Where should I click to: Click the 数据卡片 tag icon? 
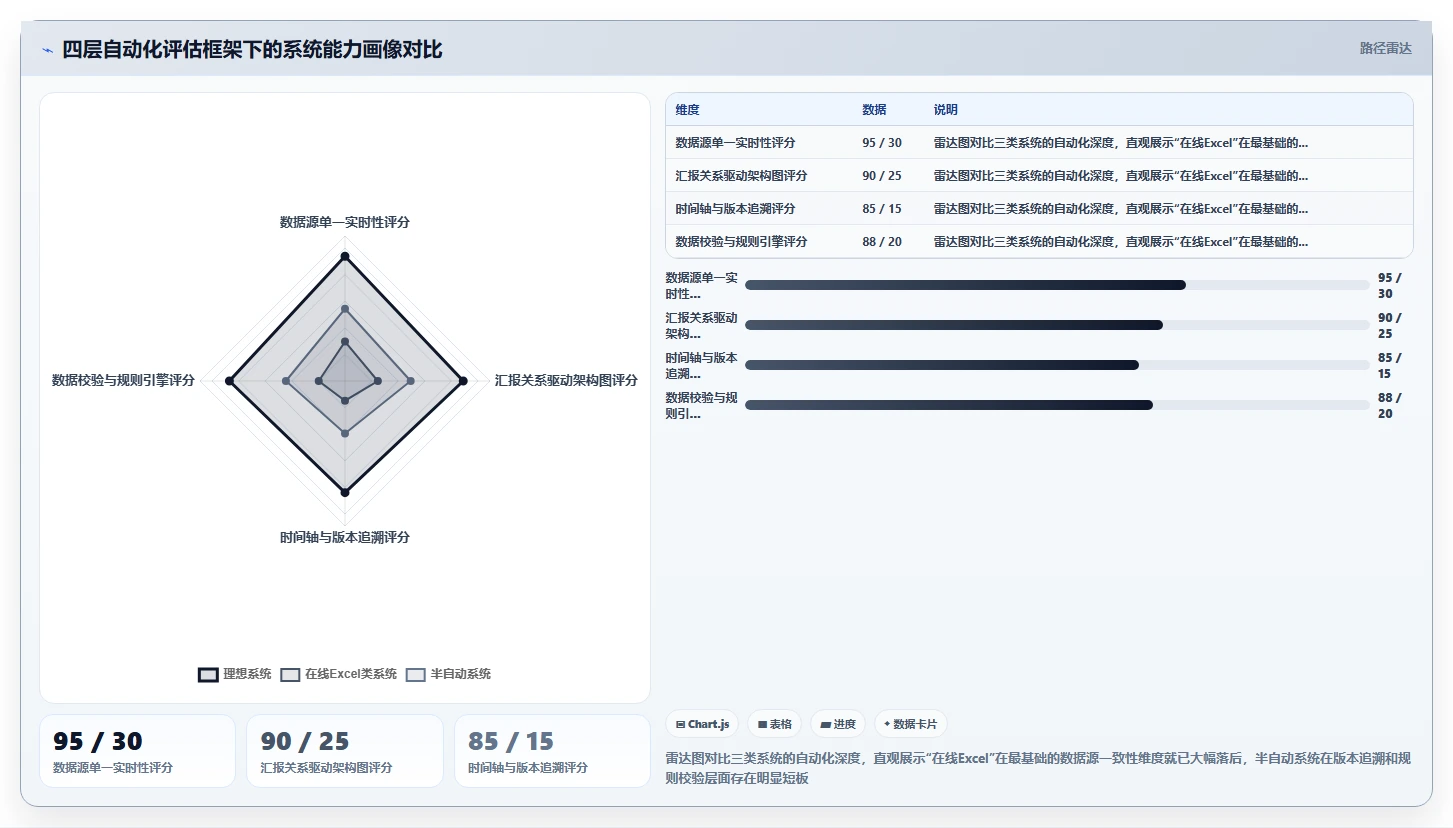pyautogui.click(x=887, y=724)
